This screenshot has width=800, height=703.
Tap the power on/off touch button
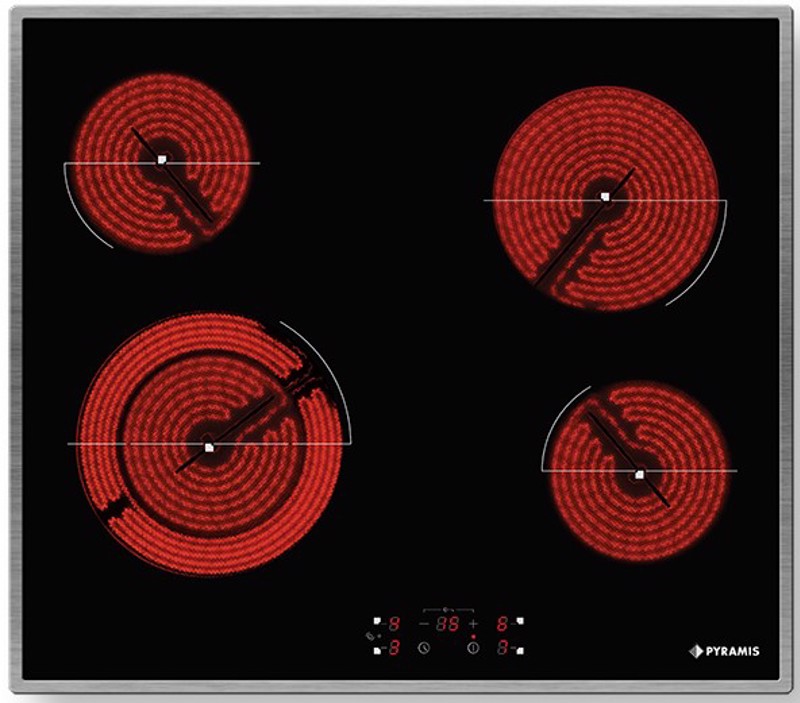point(473,648)
